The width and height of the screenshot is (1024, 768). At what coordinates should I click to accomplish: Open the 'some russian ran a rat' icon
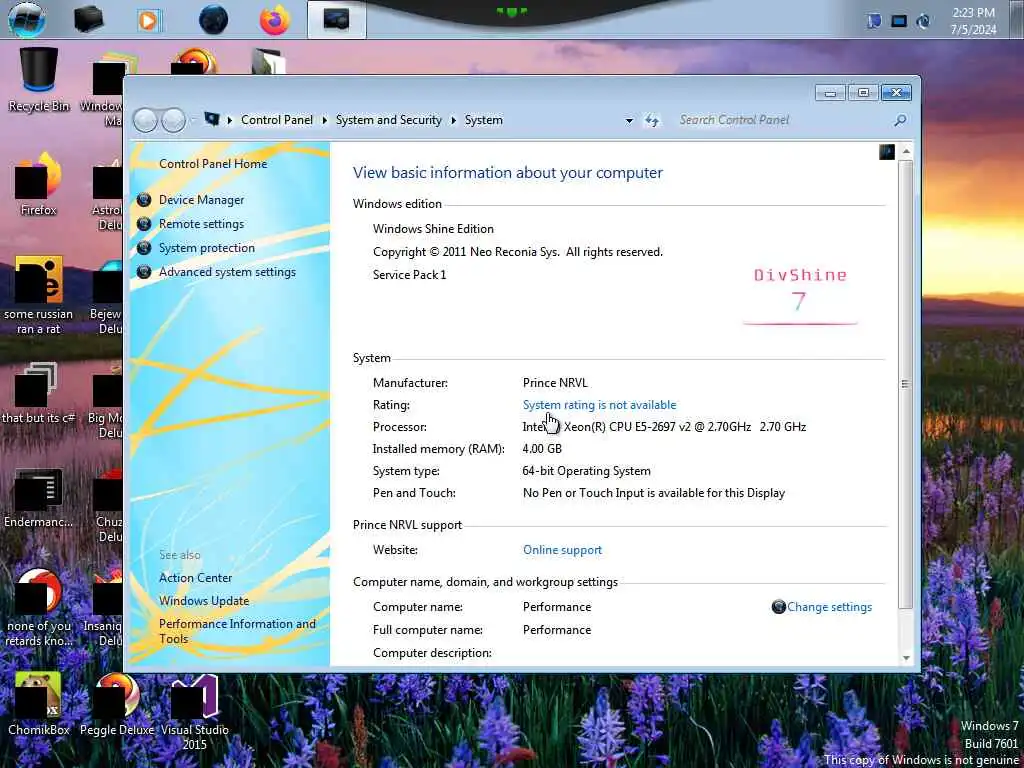39,295
